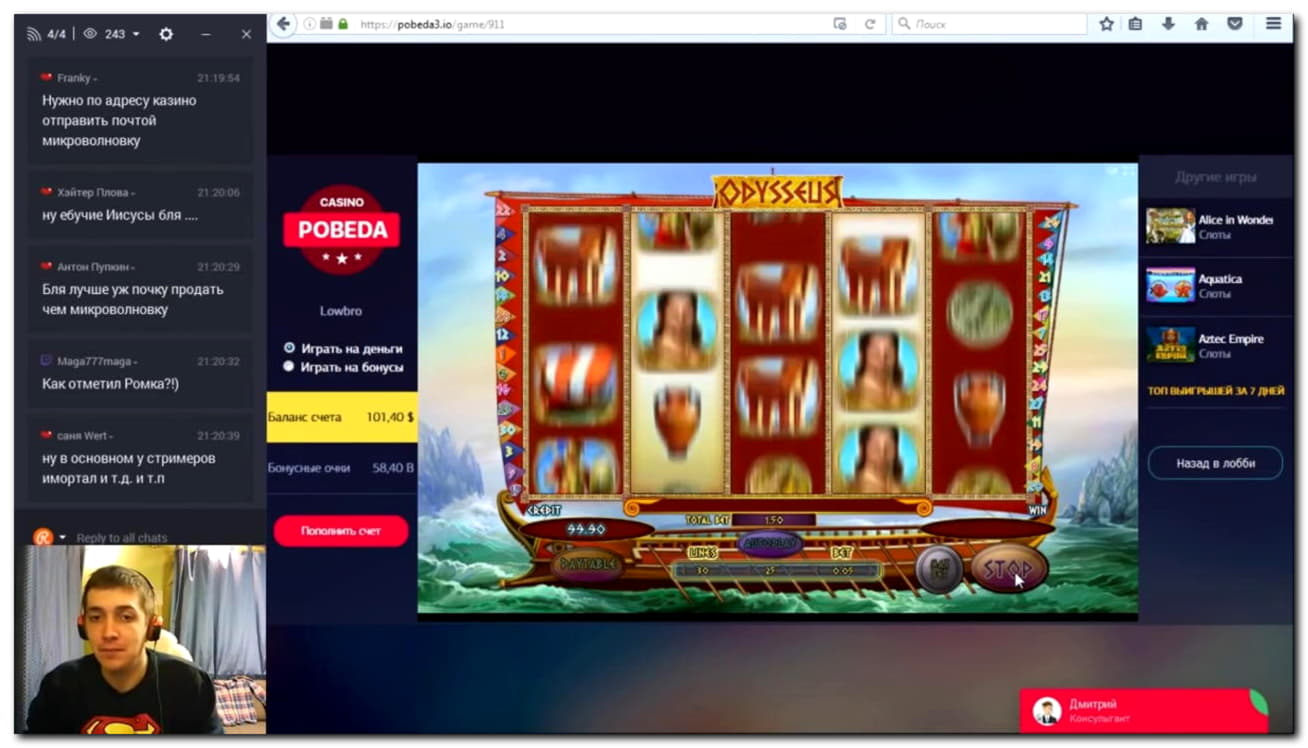Image resolution: width=1308 pixels, height=748 pixels.
Task: Open the bookmarks list clipboard icon
Action: pyautogui.click(x=1135, y=24)
